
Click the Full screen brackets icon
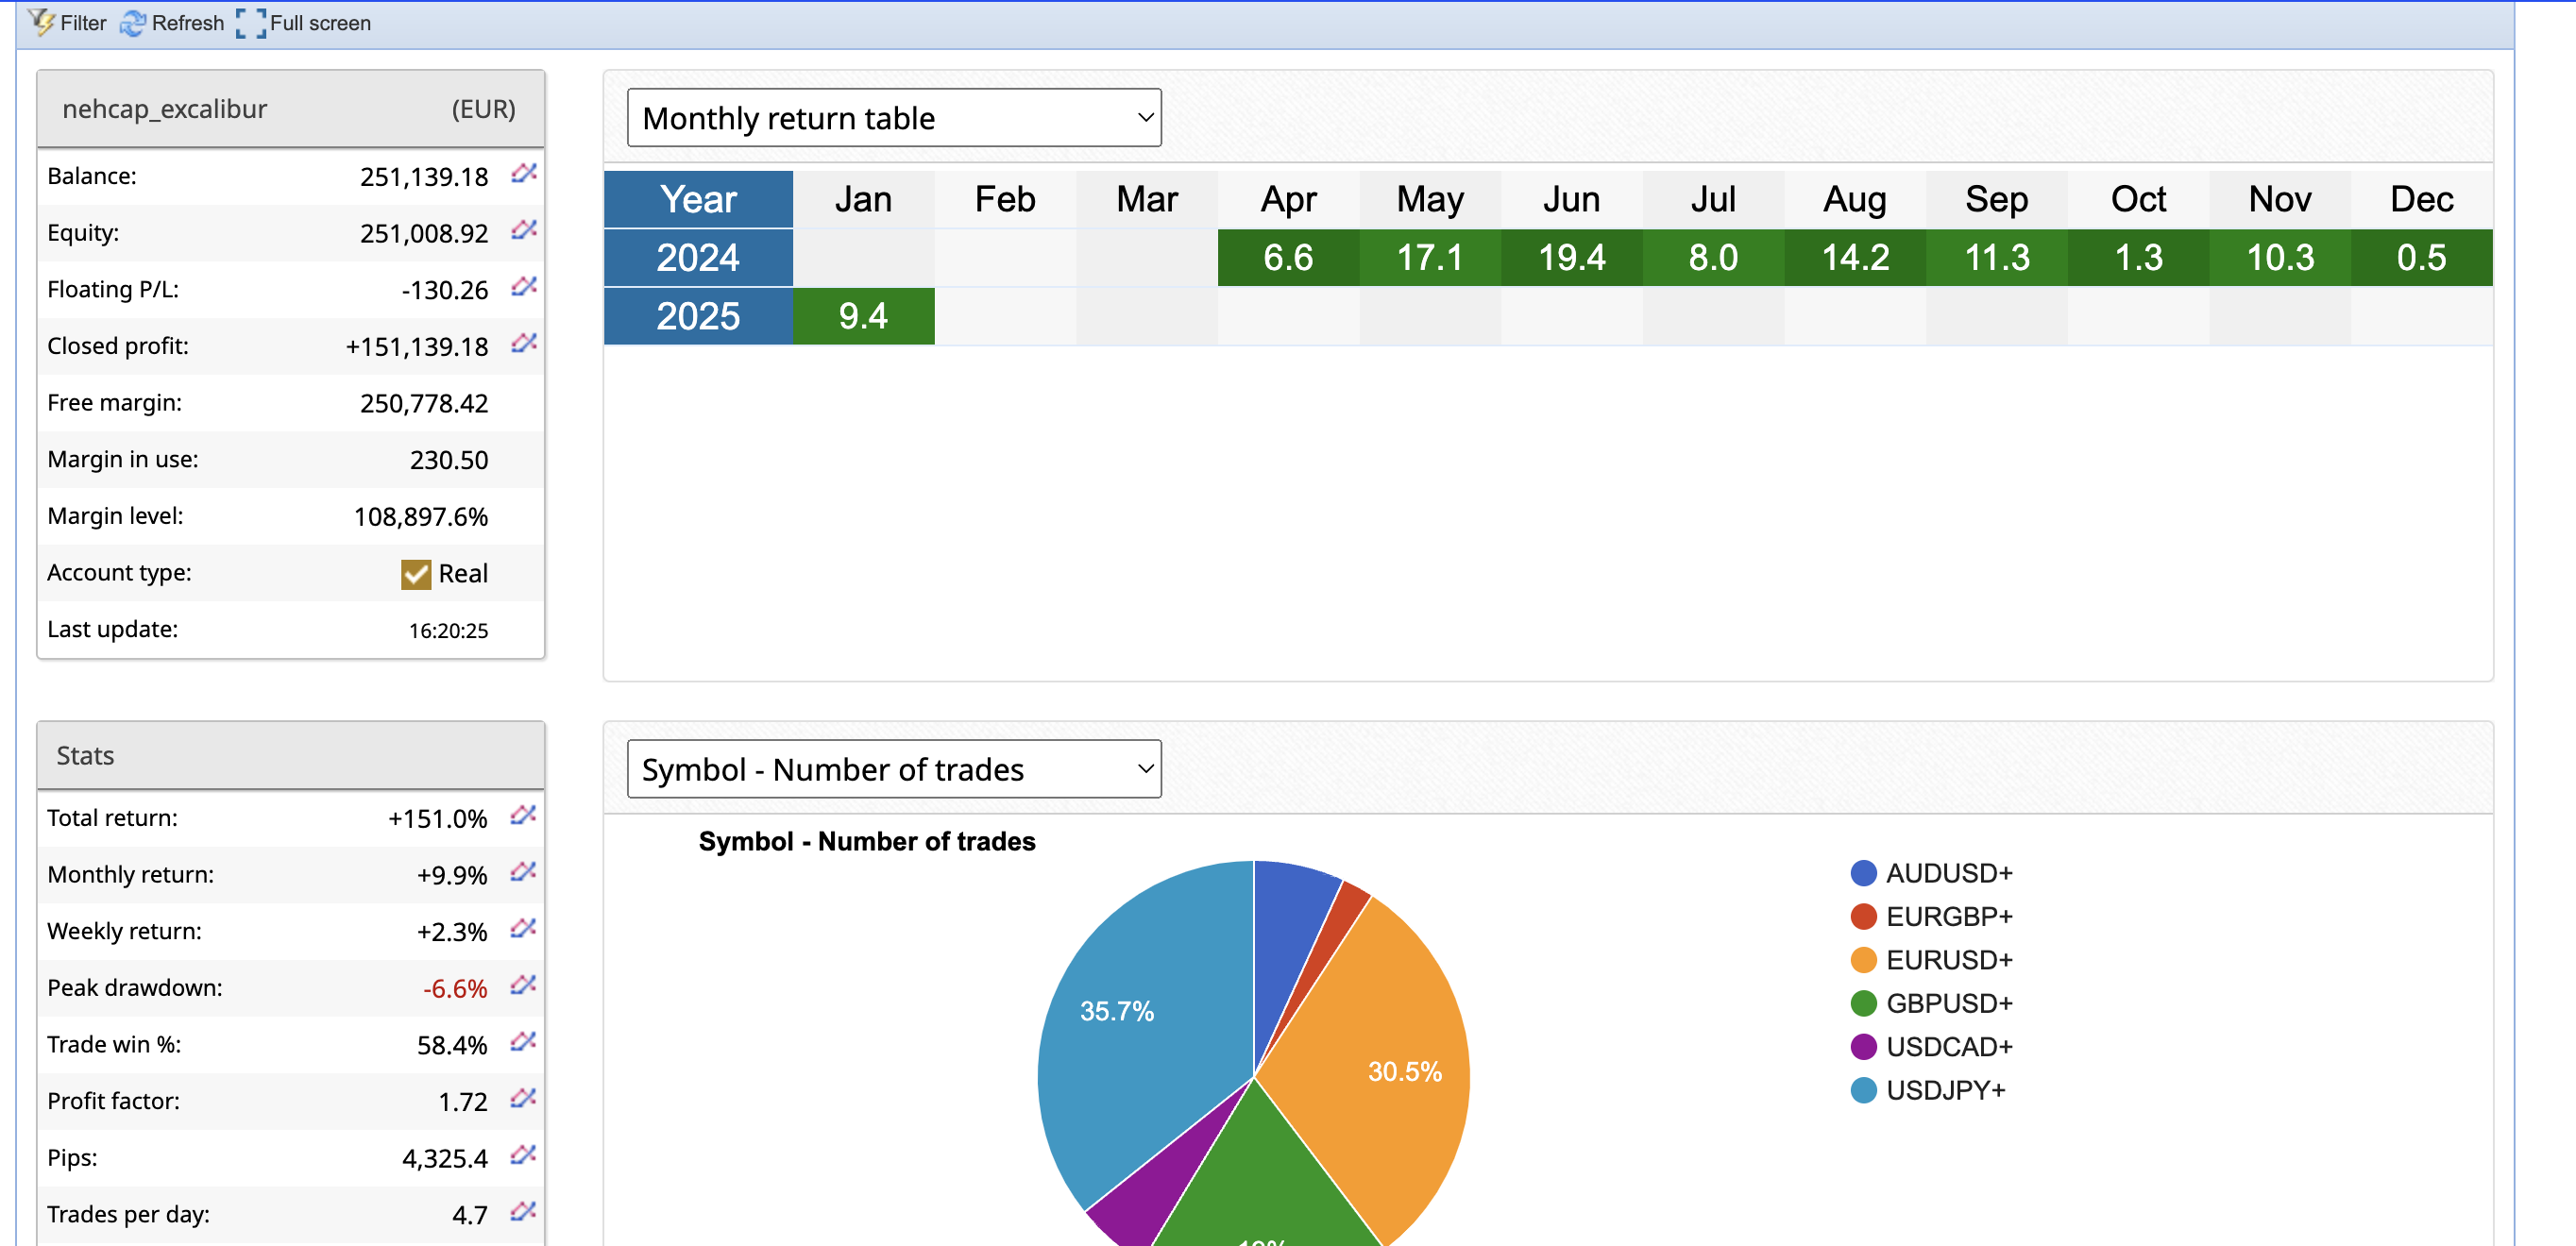(251, 22)
